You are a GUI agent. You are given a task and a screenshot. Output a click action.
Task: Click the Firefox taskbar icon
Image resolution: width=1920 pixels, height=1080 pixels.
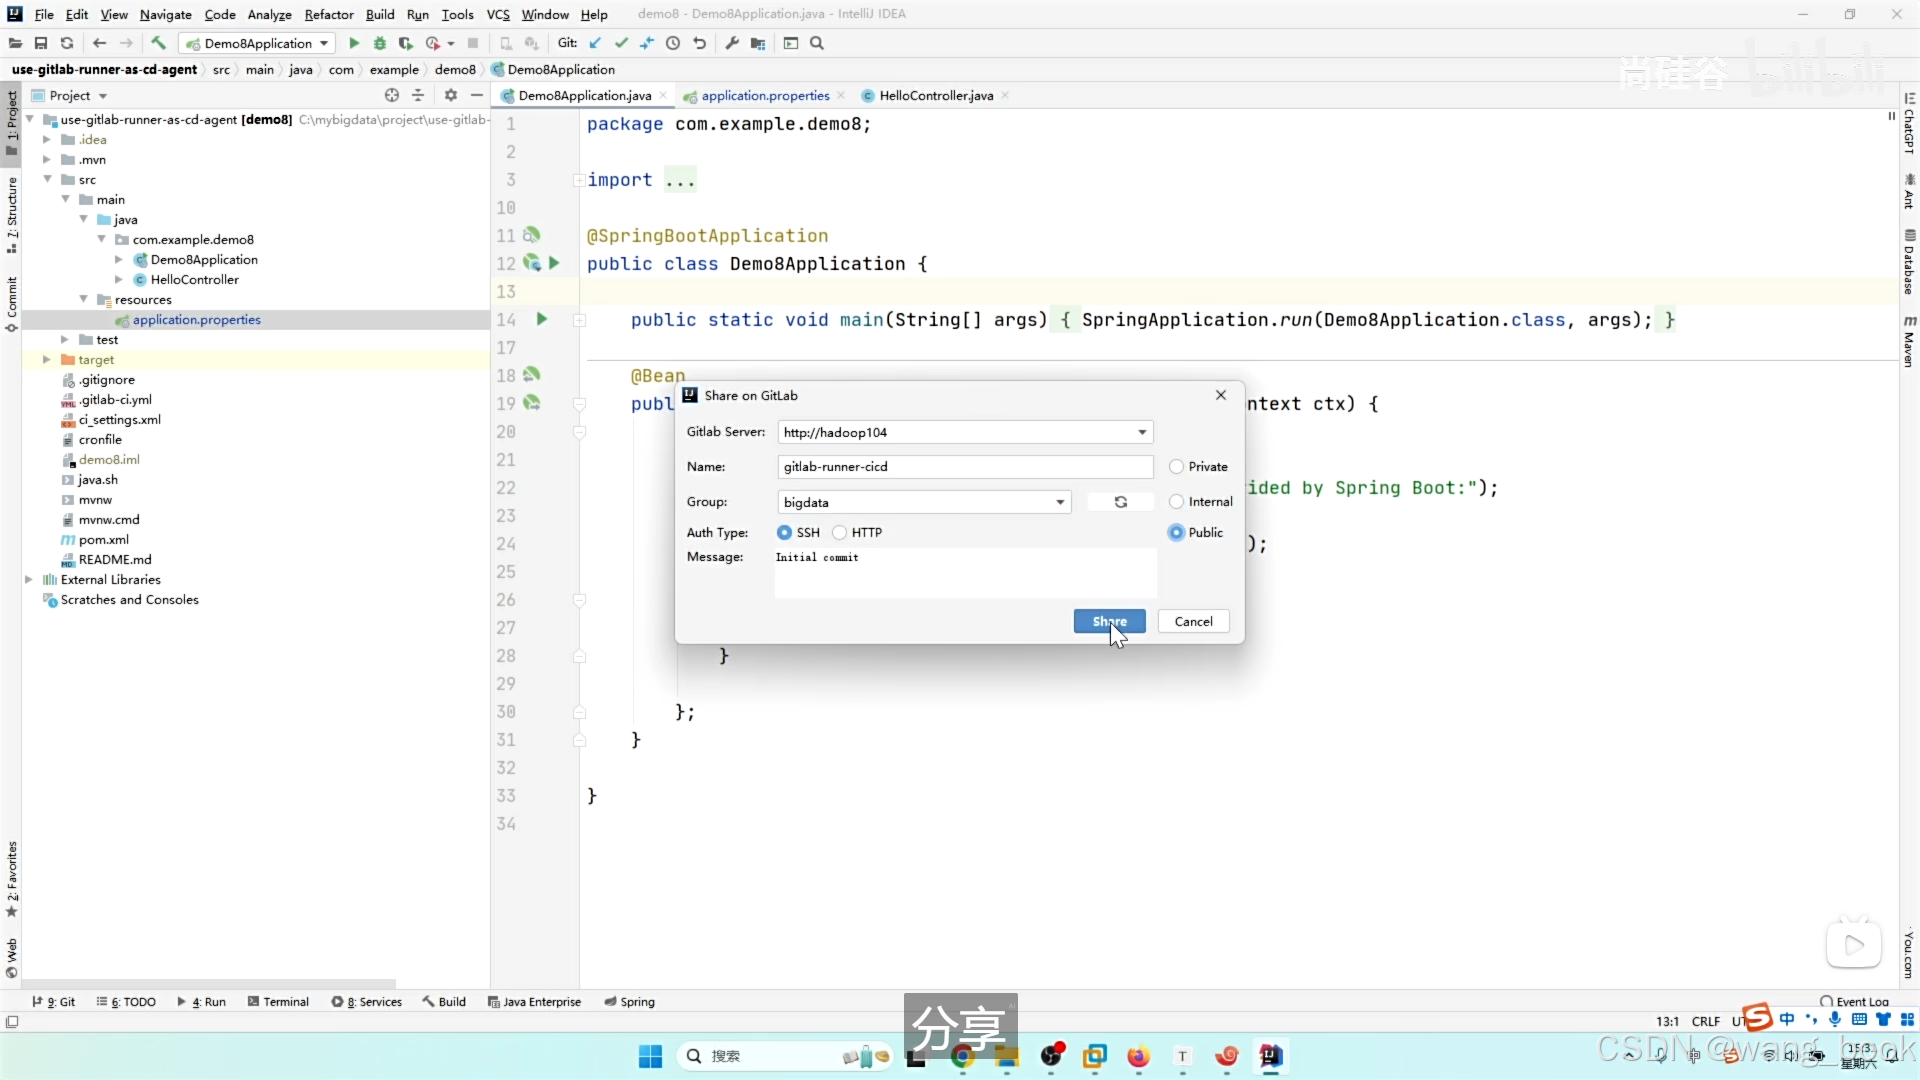(x=1138, y=1056)
